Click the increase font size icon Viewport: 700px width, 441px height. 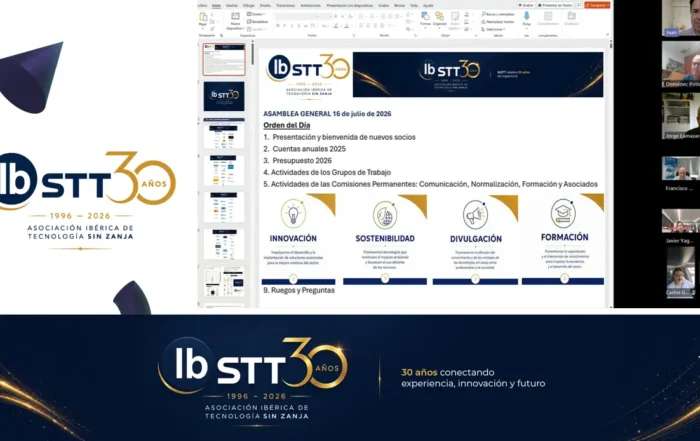[x=336, y=17]
